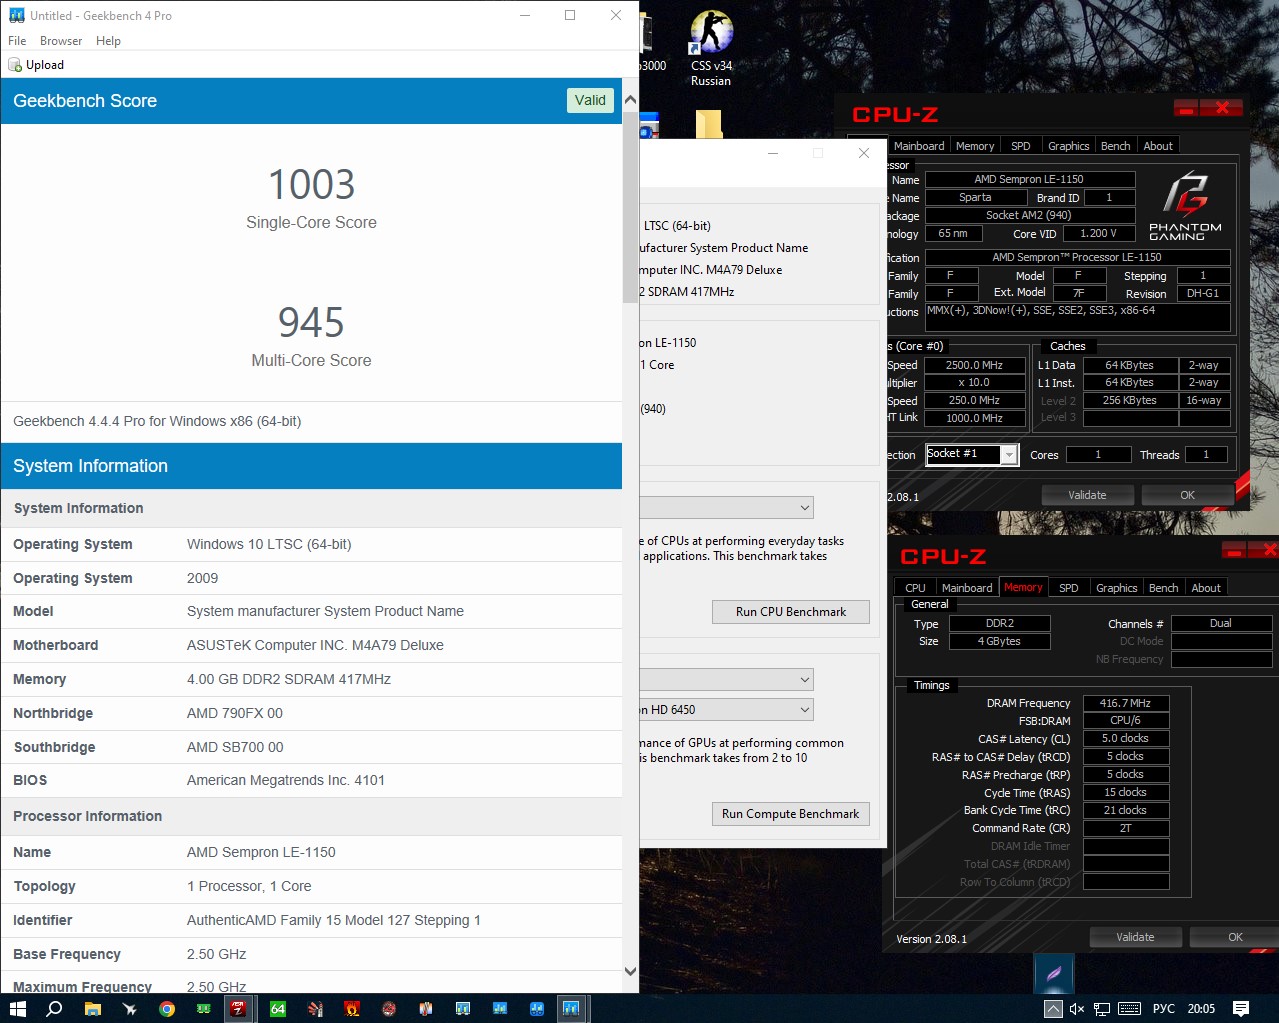Open the yellow folder on the desktop
The image size is (1279, 1023).
pyautogui.click(x=709, y=123)
